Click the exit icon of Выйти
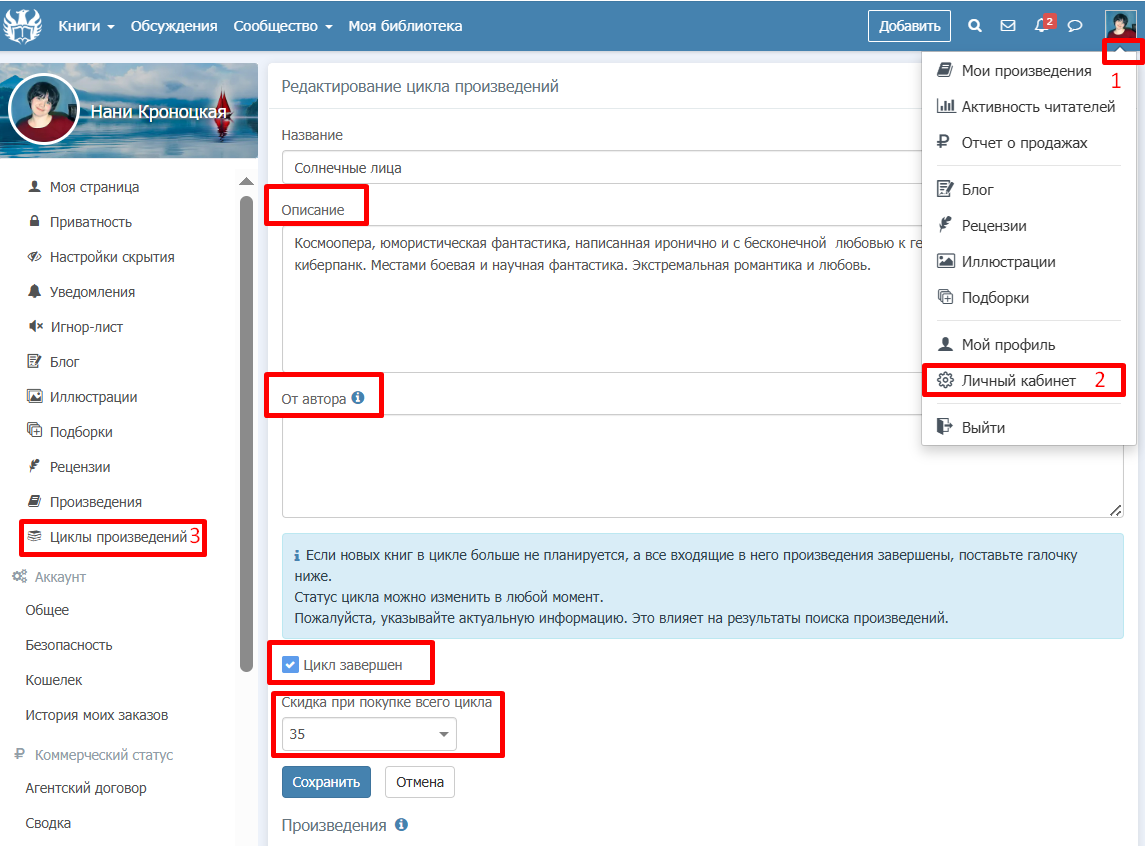 point(945,426)
